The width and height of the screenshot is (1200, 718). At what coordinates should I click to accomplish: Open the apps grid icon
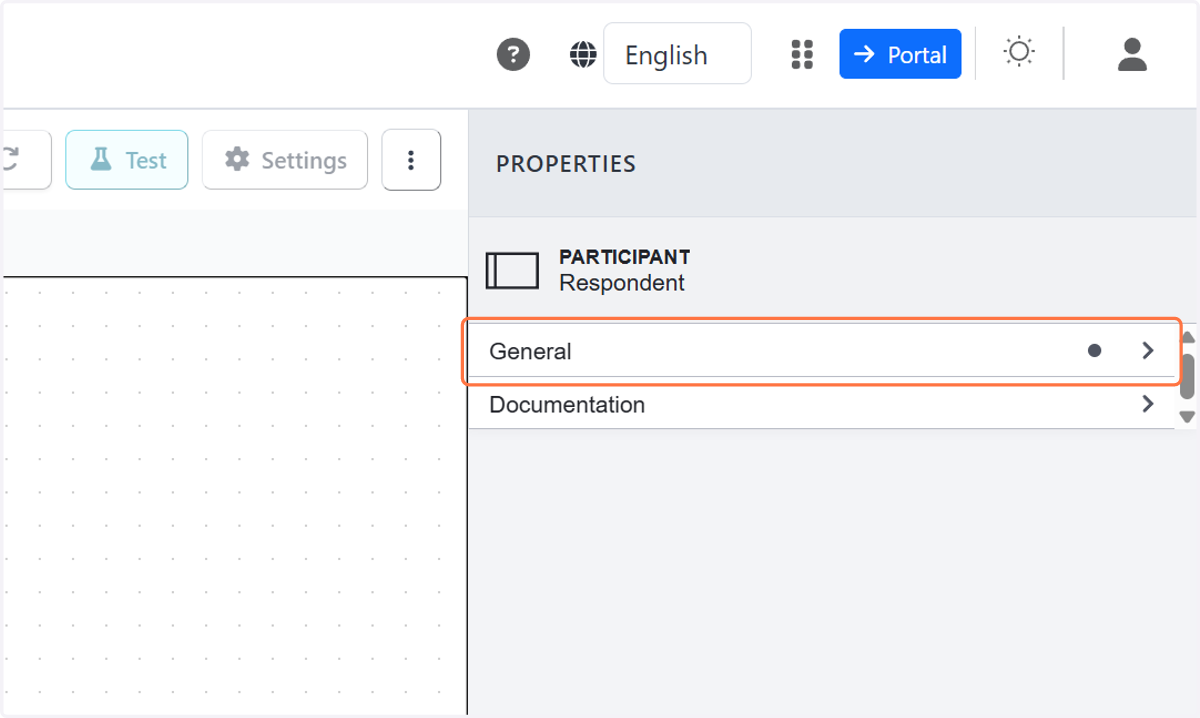coord(802,54)
